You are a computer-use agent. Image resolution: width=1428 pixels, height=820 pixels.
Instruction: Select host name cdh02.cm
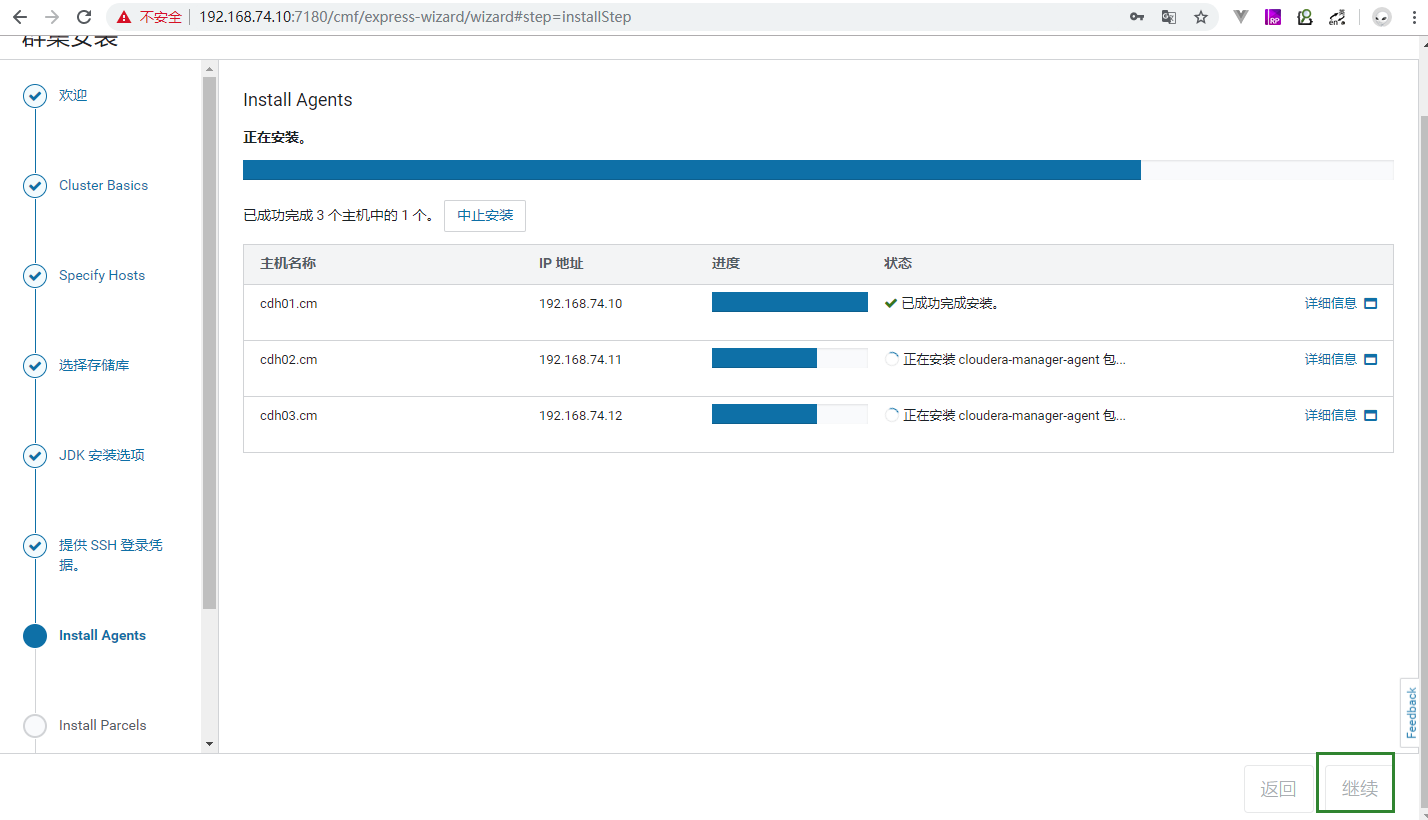288,359
